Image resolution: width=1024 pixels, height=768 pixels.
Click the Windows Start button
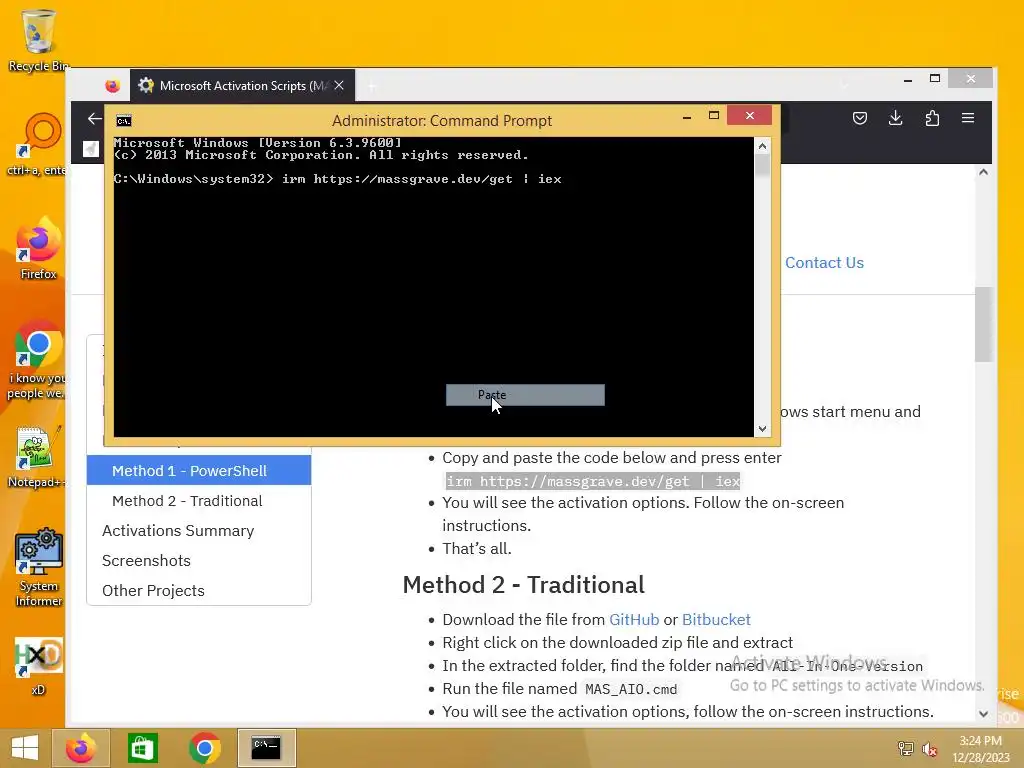(x=25, y=748)
